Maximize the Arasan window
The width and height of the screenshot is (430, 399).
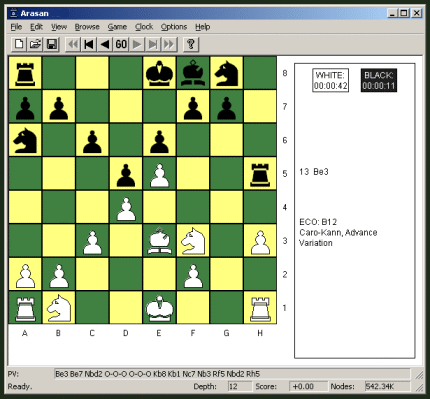pyautogui.click(x=404, y=13)
